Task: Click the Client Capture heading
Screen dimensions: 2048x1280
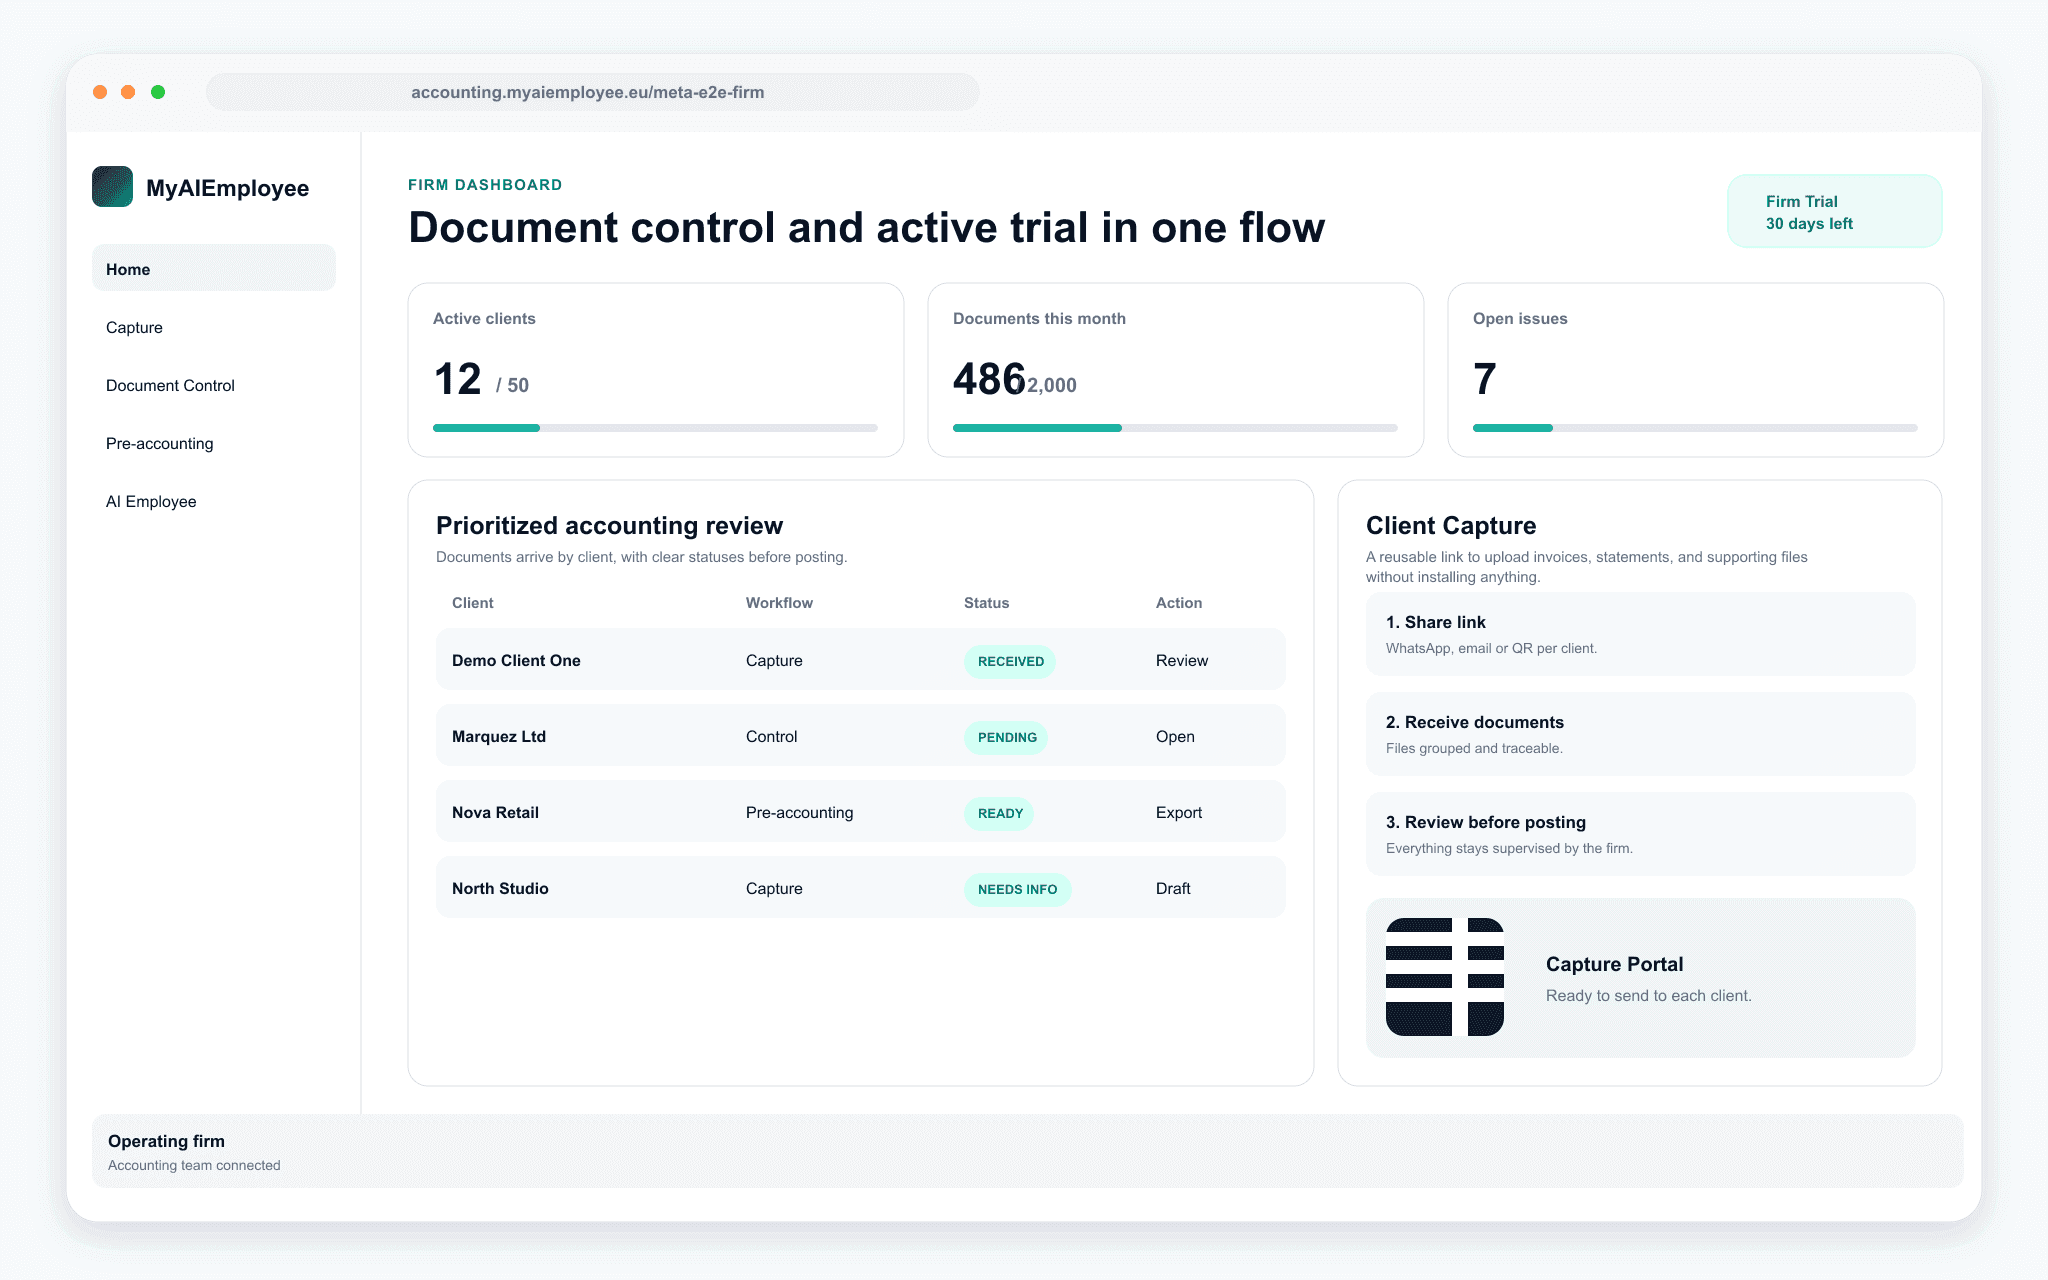Action: coord(1451,525)
